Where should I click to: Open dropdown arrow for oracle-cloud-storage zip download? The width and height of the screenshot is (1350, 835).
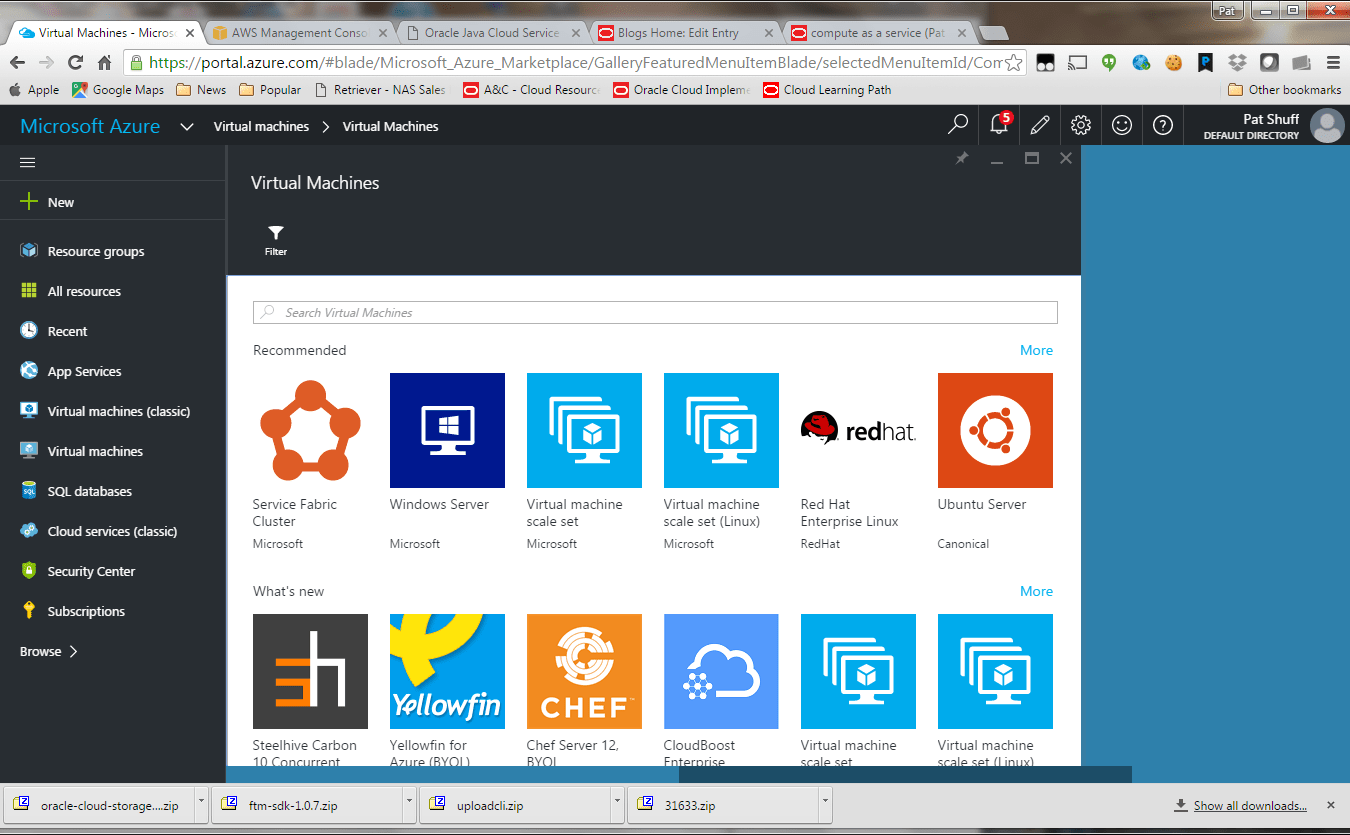pyautogui.click(x=201, y=803)
